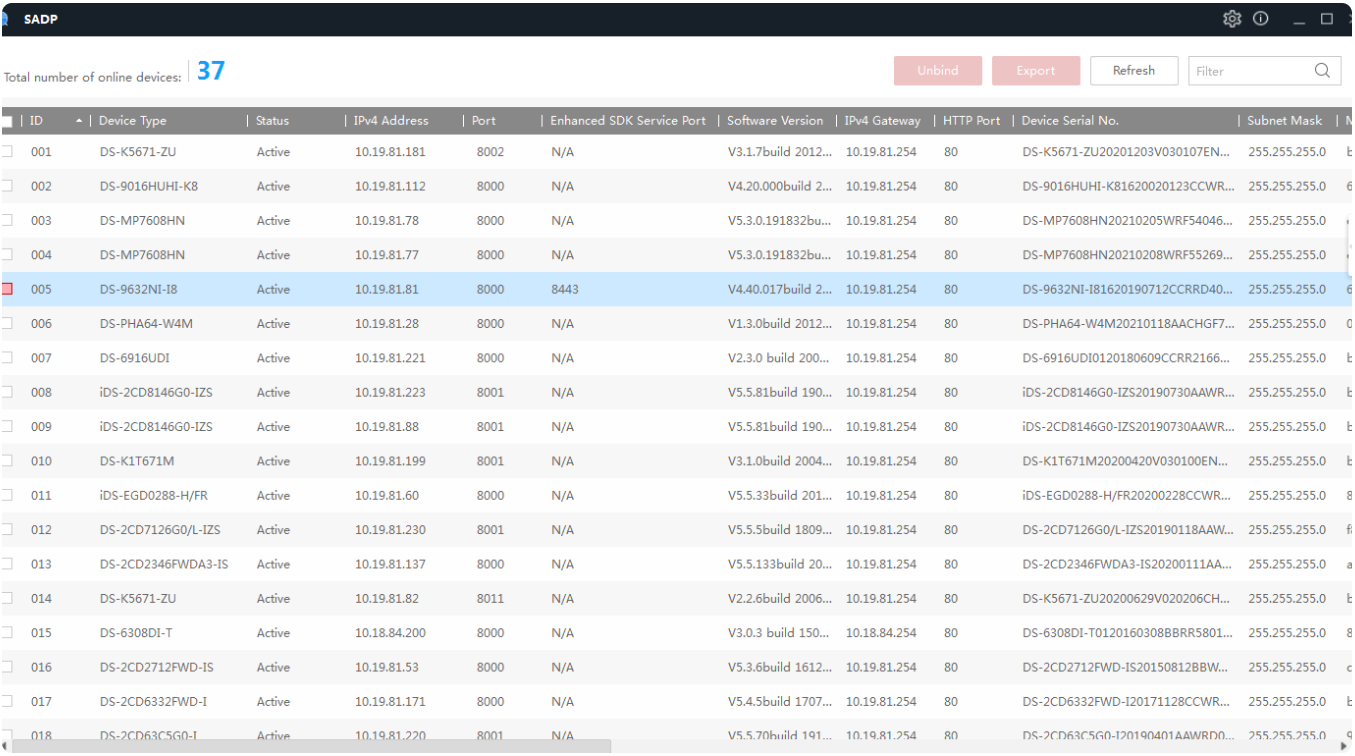Click software version V5.5.133build cell
This screenshot has height=756, width=1355.
(780, 564)
